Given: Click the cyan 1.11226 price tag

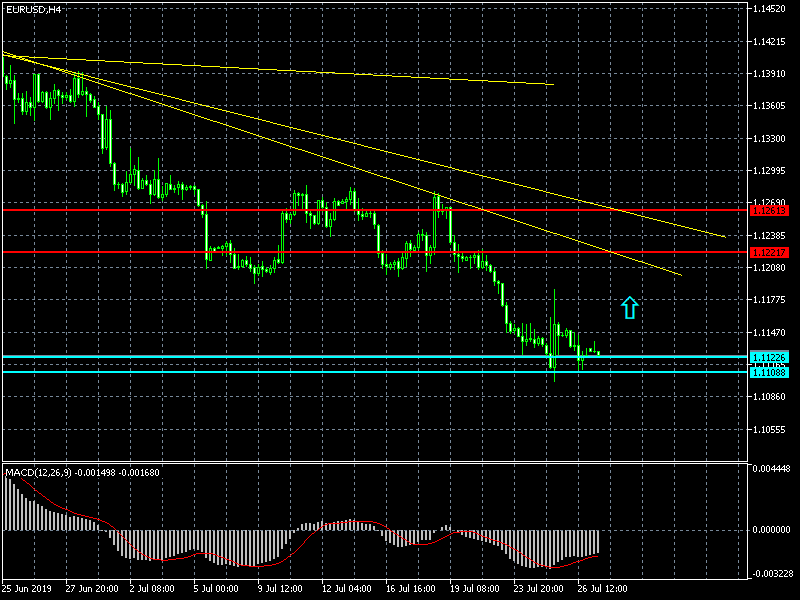Looking at the screenshot, I should point(769,357).
